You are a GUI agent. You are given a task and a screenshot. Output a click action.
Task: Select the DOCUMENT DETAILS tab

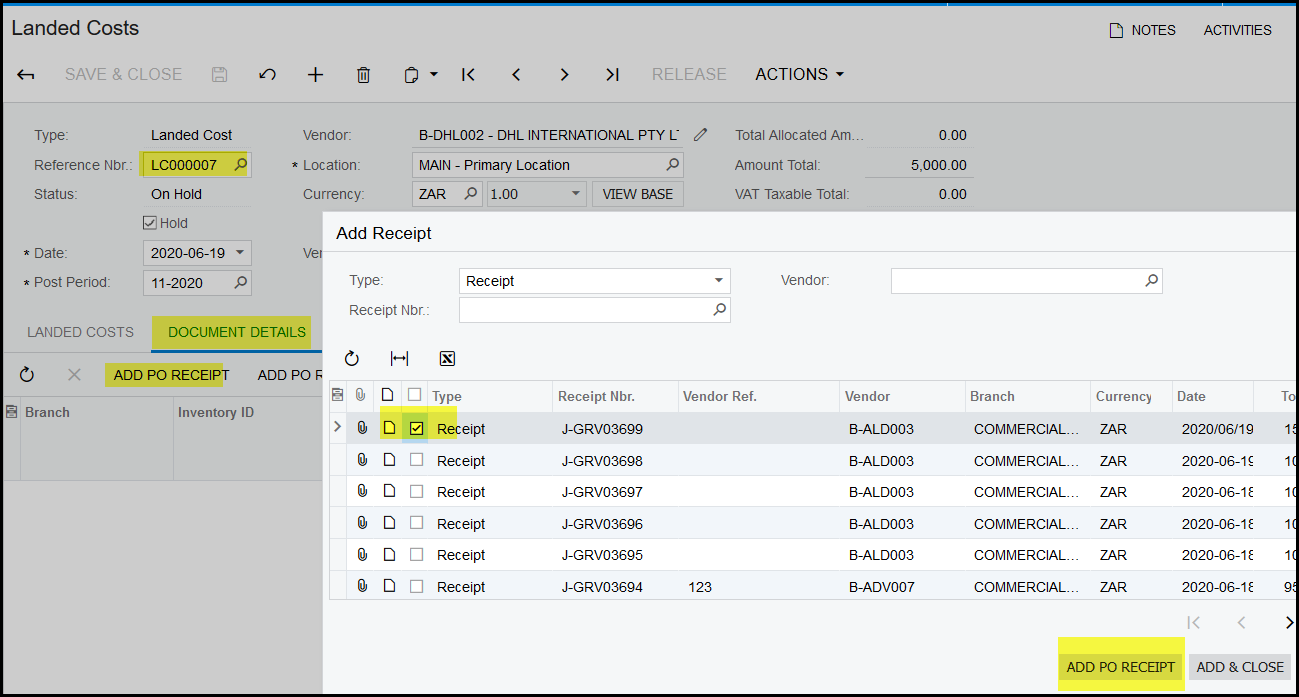pyautogui.click(x=237, y=332)
